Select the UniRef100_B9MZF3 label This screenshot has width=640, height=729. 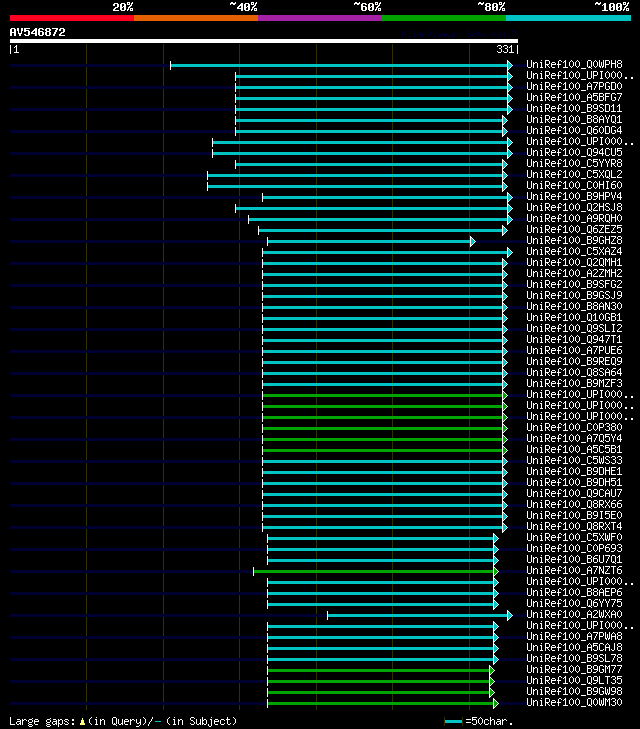574,384
